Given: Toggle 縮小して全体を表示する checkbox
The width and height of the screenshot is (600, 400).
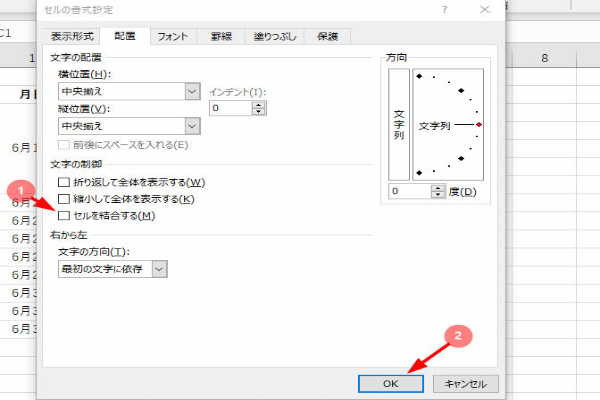Looking at the screenshot, I should coord(65,199).
